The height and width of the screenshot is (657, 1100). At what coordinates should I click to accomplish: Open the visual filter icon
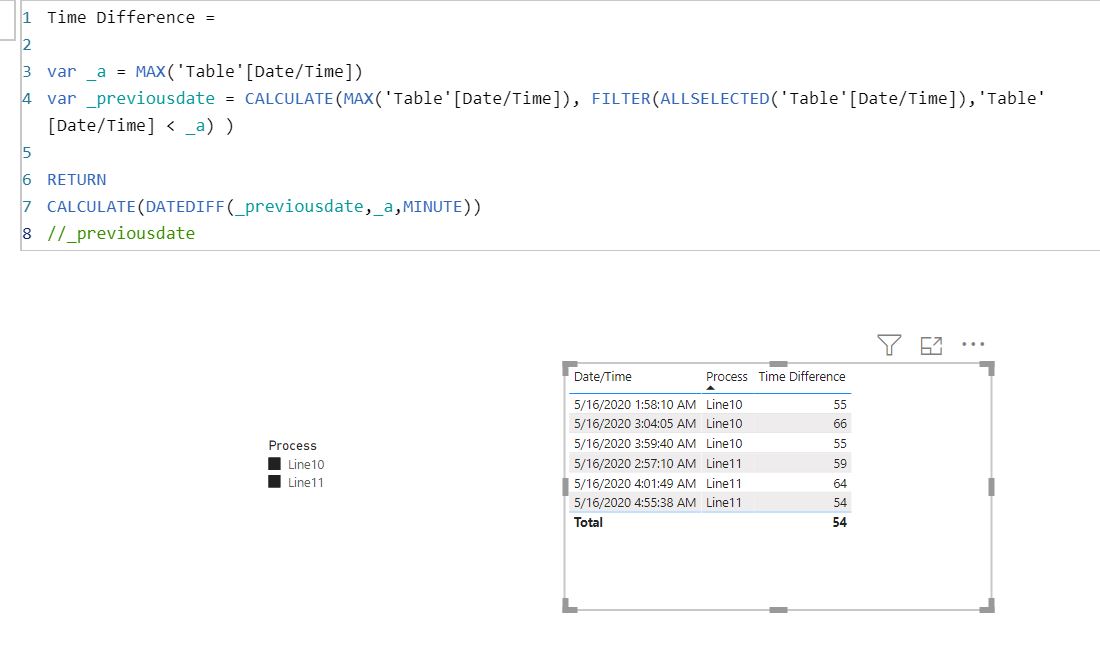tap(889, 344)
